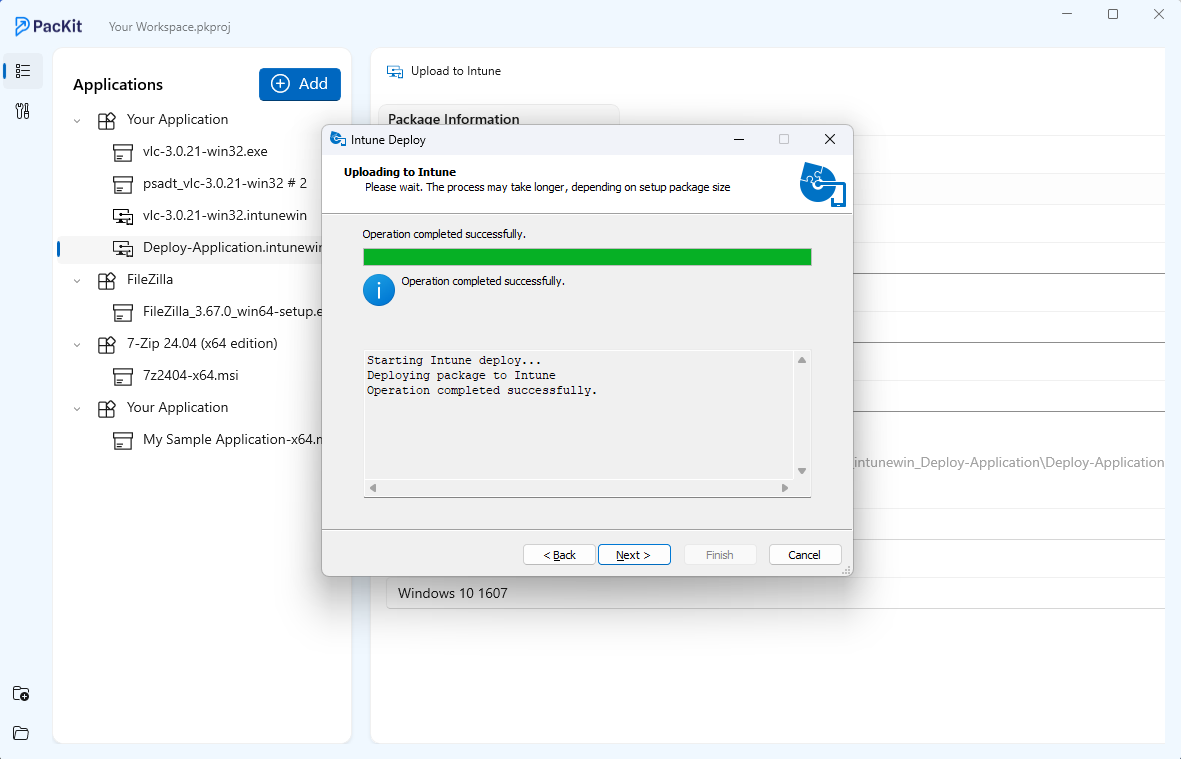Click the new project folder icon
1181x759 pixels.
pyautogui.click(x=21, y=693)
